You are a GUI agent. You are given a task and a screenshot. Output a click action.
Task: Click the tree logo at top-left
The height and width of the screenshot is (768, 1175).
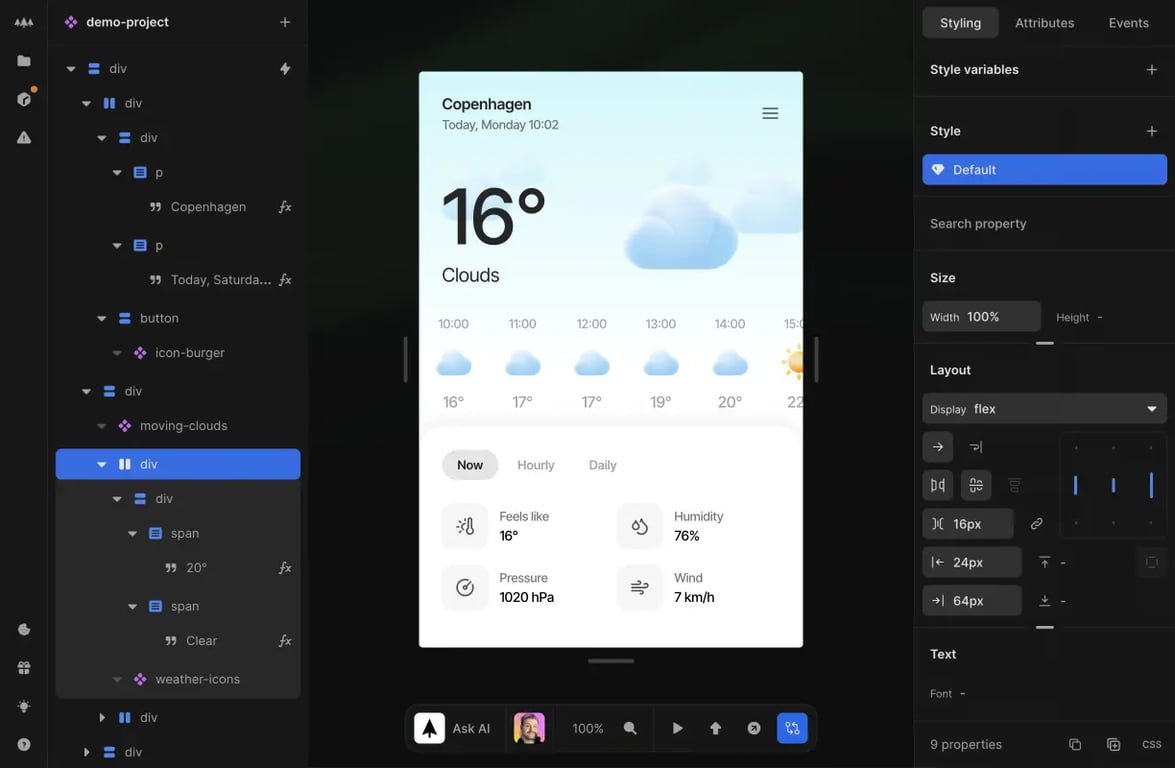coord(24,22)
